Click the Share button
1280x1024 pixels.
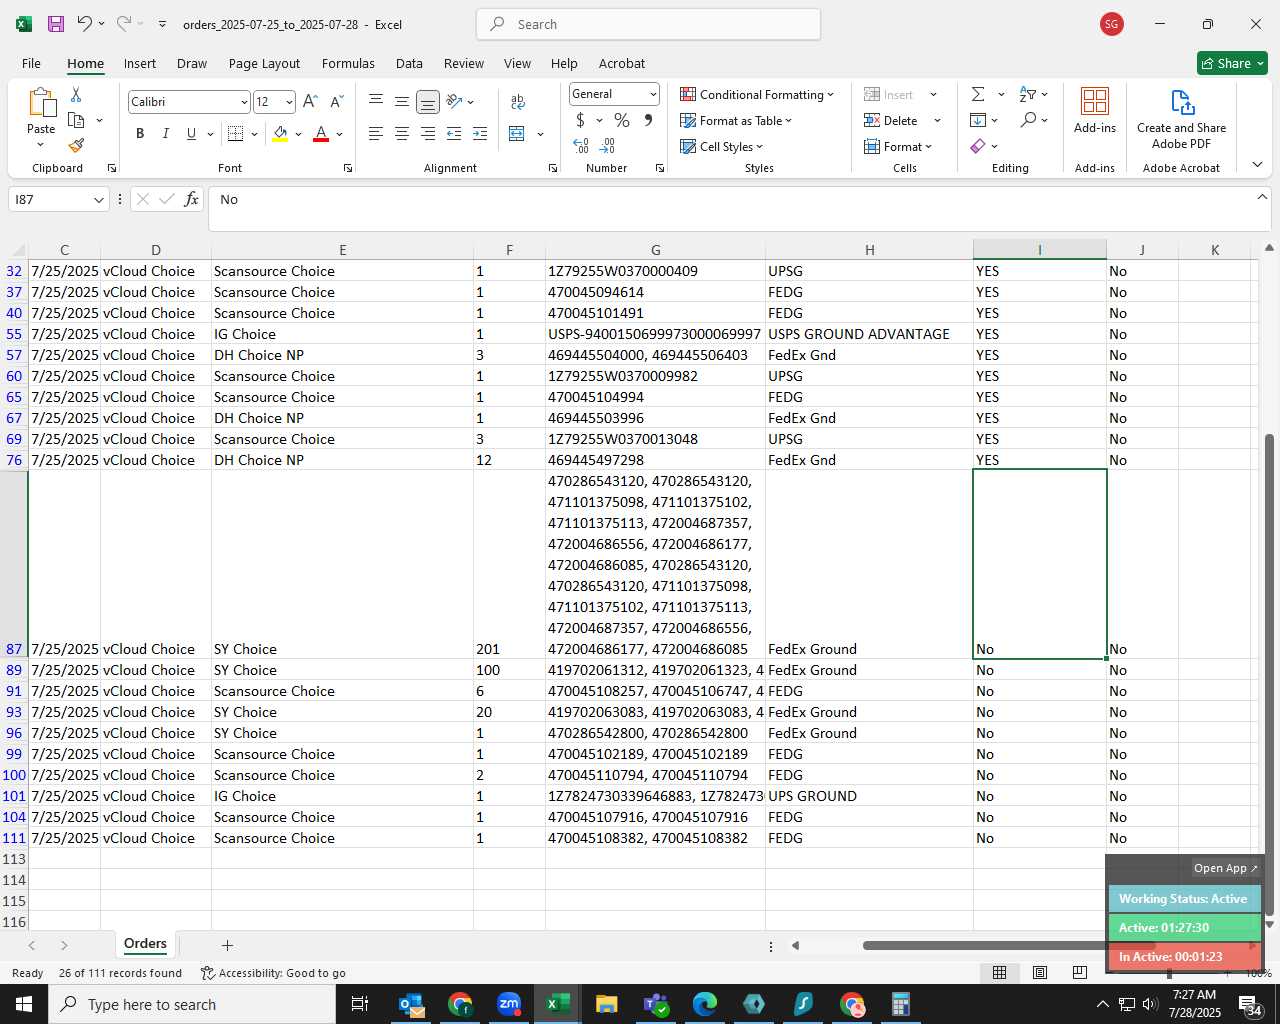click(x=1232, y=63)
